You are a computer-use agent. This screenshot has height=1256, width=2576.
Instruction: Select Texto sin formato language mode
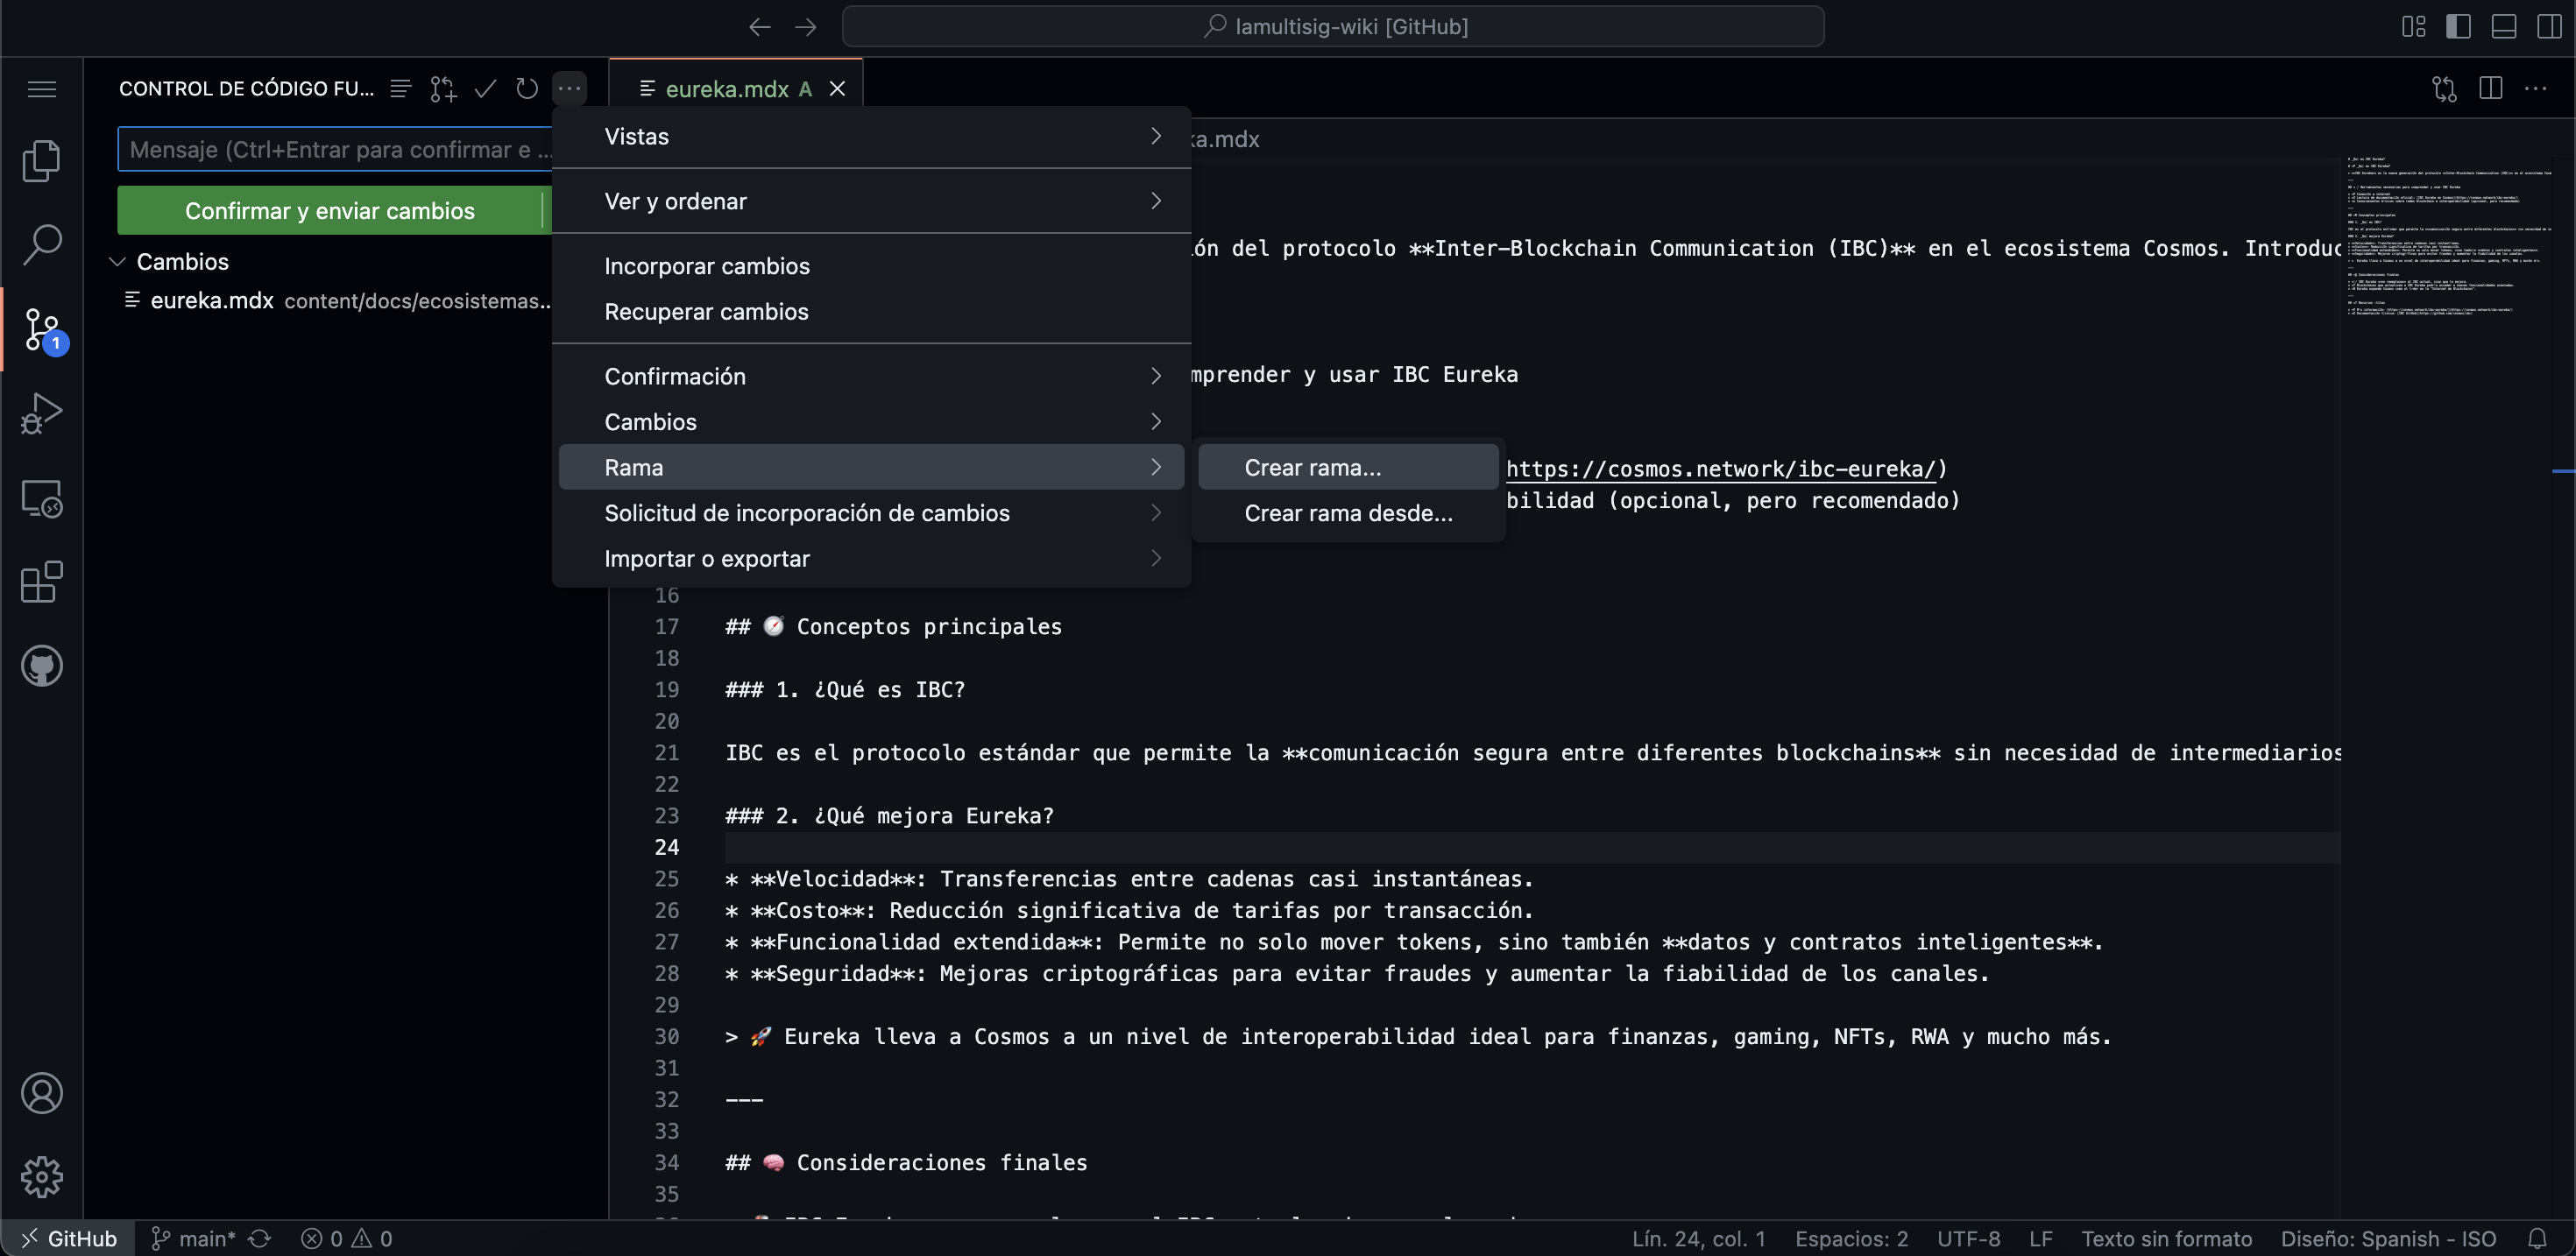pyautogui.click(x=2166, y=1238)
